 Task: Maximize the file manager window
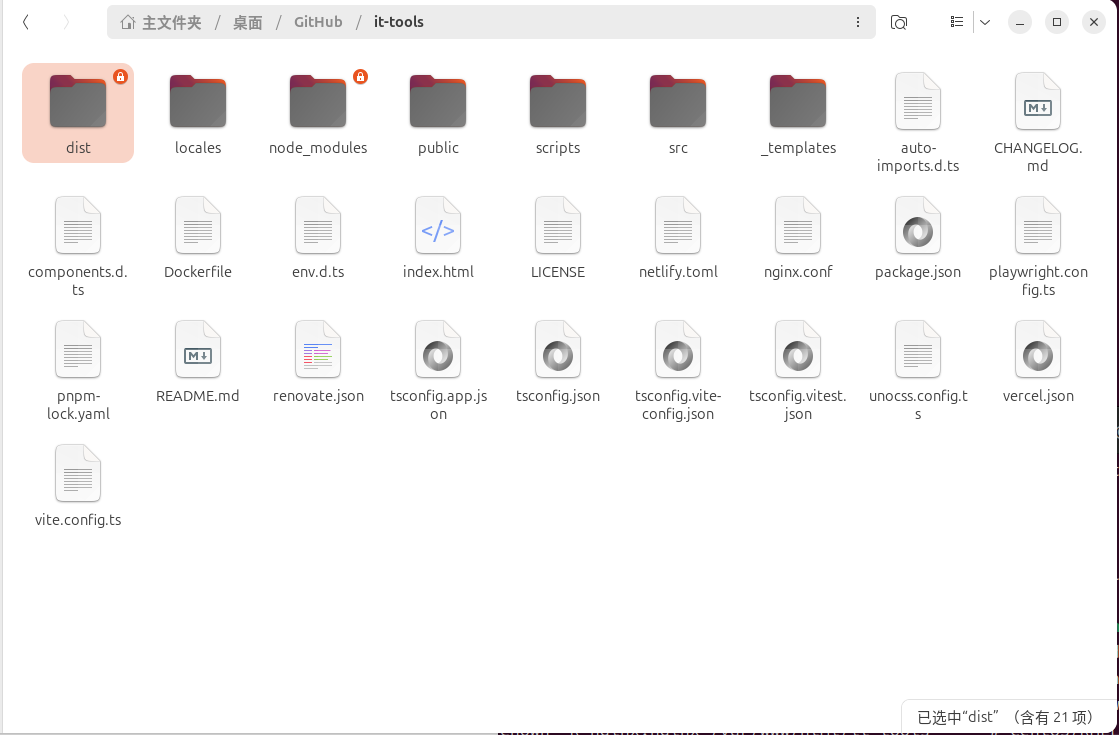(x=1057, y=22)
